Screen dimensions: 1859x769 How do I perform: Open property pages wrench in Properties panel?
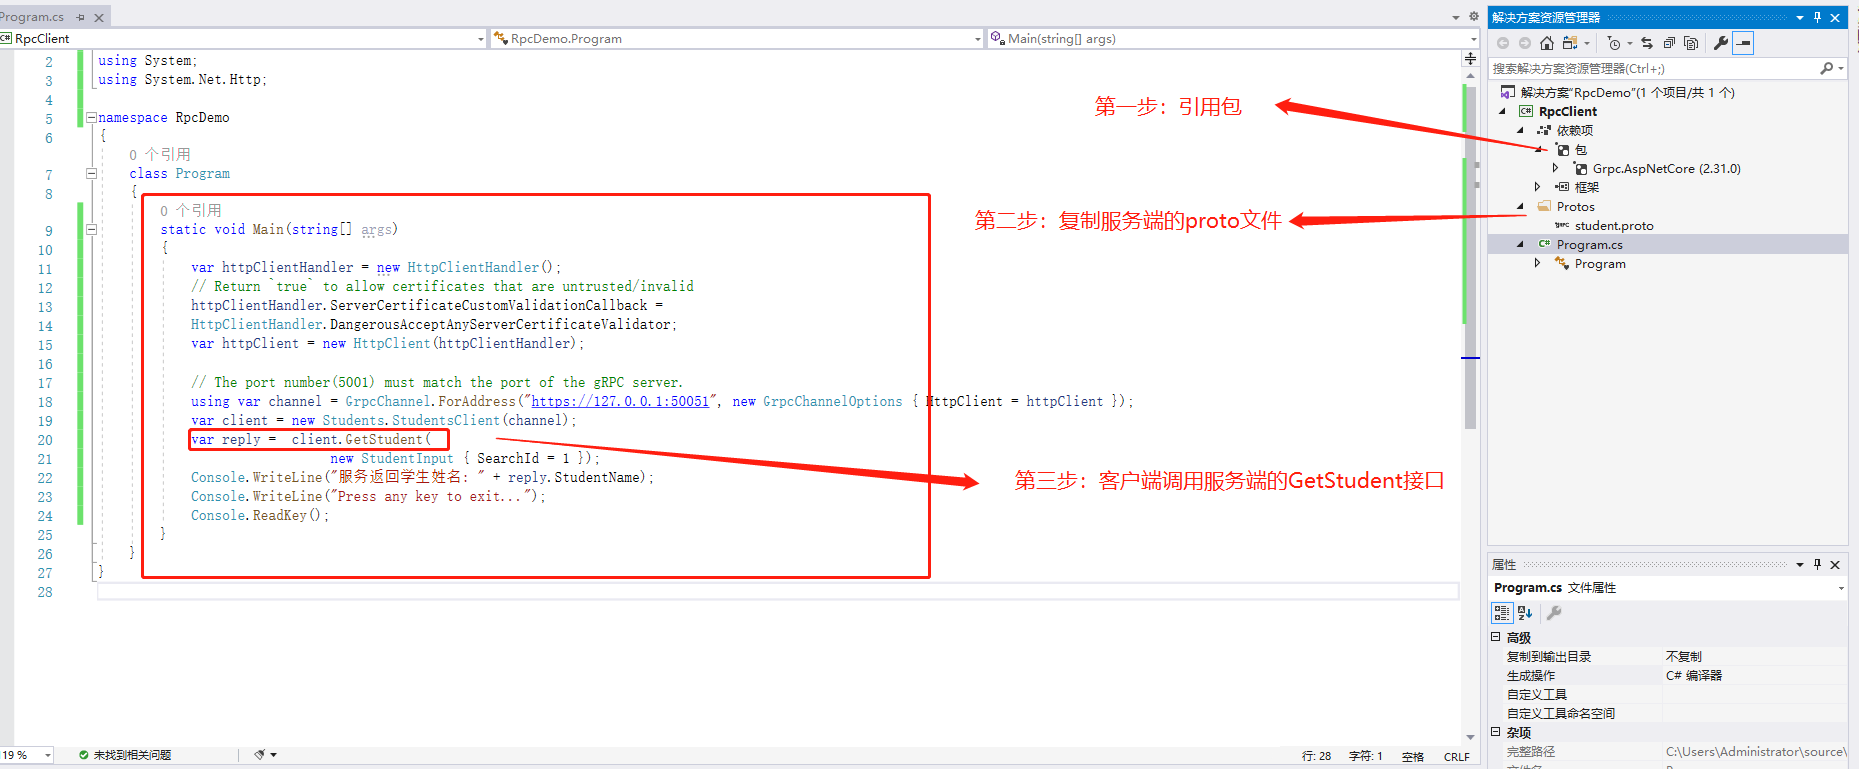[x=1554, y=613]
